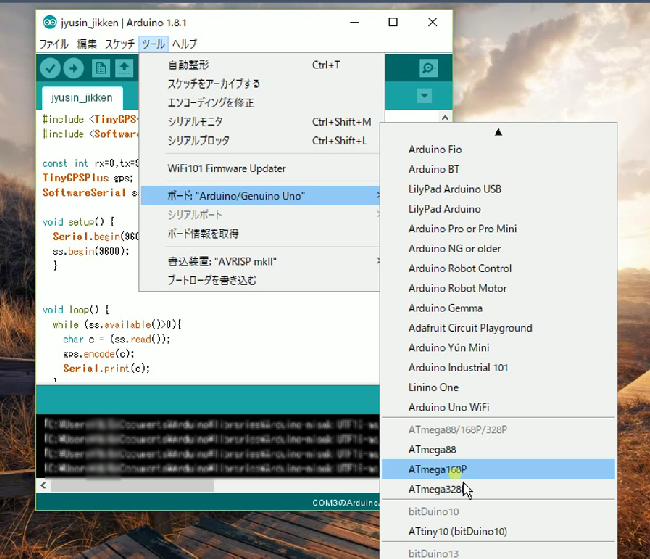Expand the 書込装置 AVRISP mkII submenu

[x=260, y=262]
